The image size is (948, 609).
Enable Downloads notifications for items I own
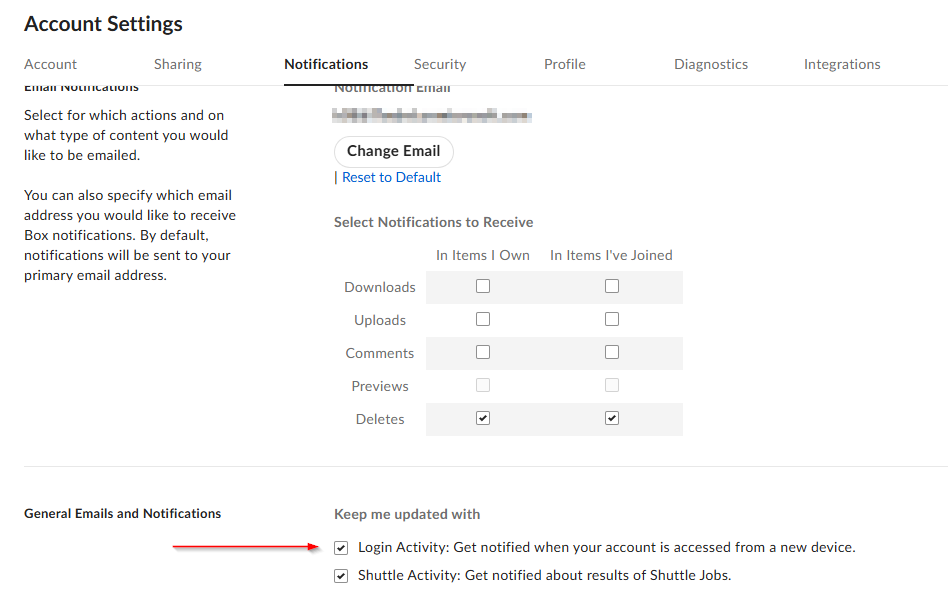pos(483,286)
